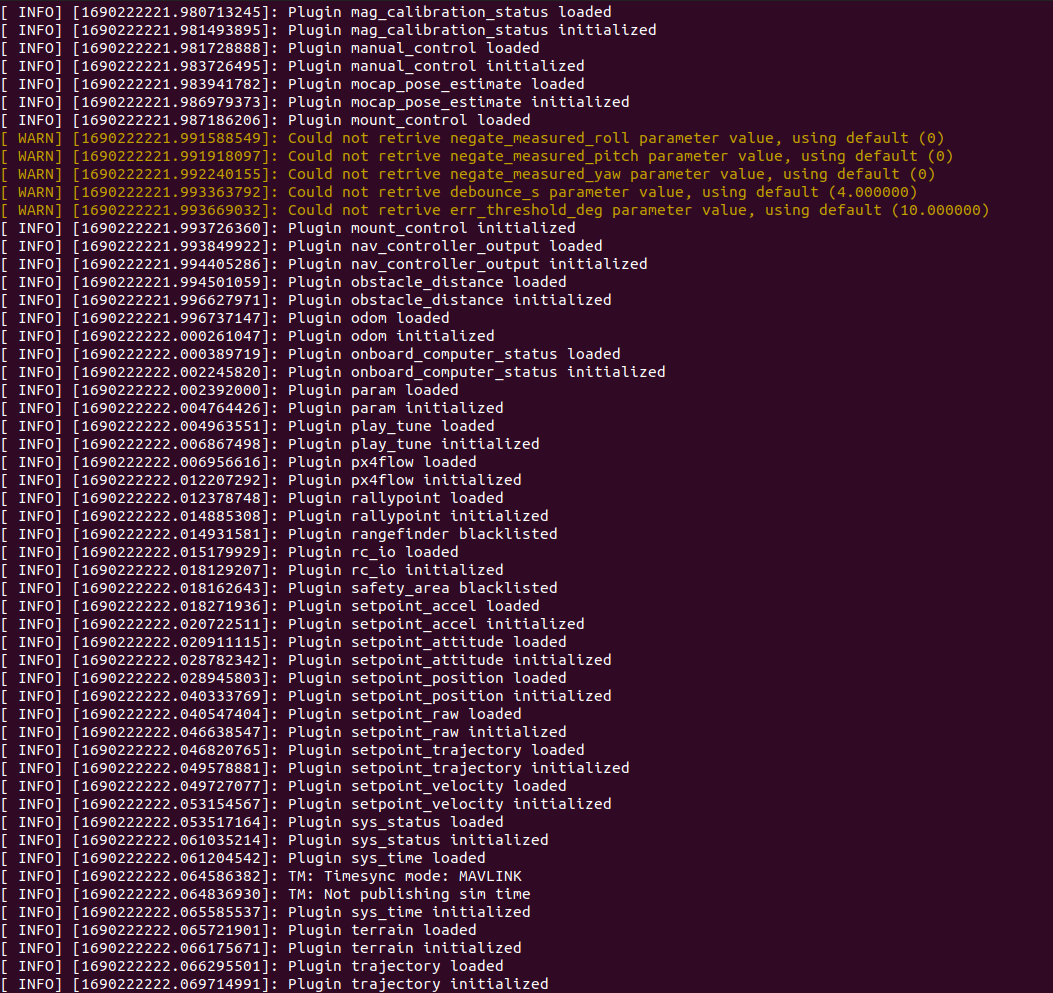Click the 'Plugin px4flow loaded' entry
1053x993 pixels.
click(382, 462)
